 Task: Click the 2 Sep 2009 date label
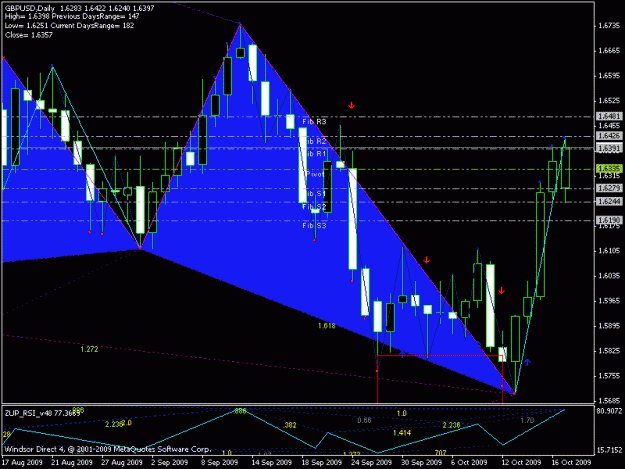pos(170,463)
